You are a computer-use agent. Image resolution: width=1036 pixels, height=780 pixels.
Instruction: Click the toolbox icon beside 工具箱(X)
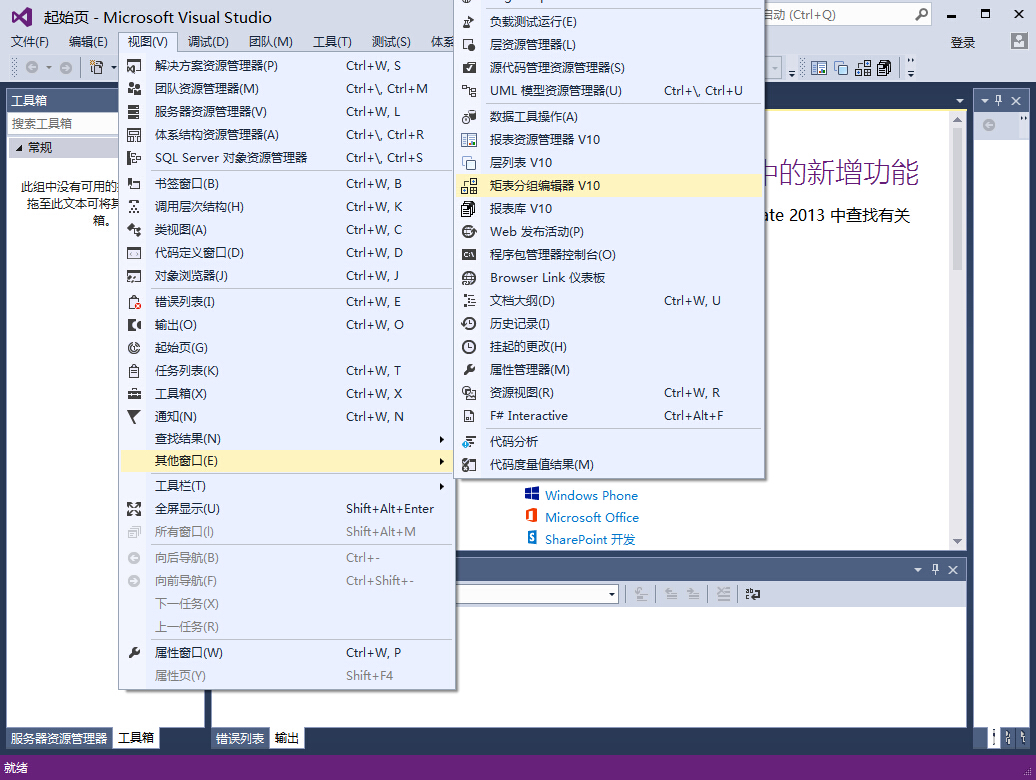[134, 394]
